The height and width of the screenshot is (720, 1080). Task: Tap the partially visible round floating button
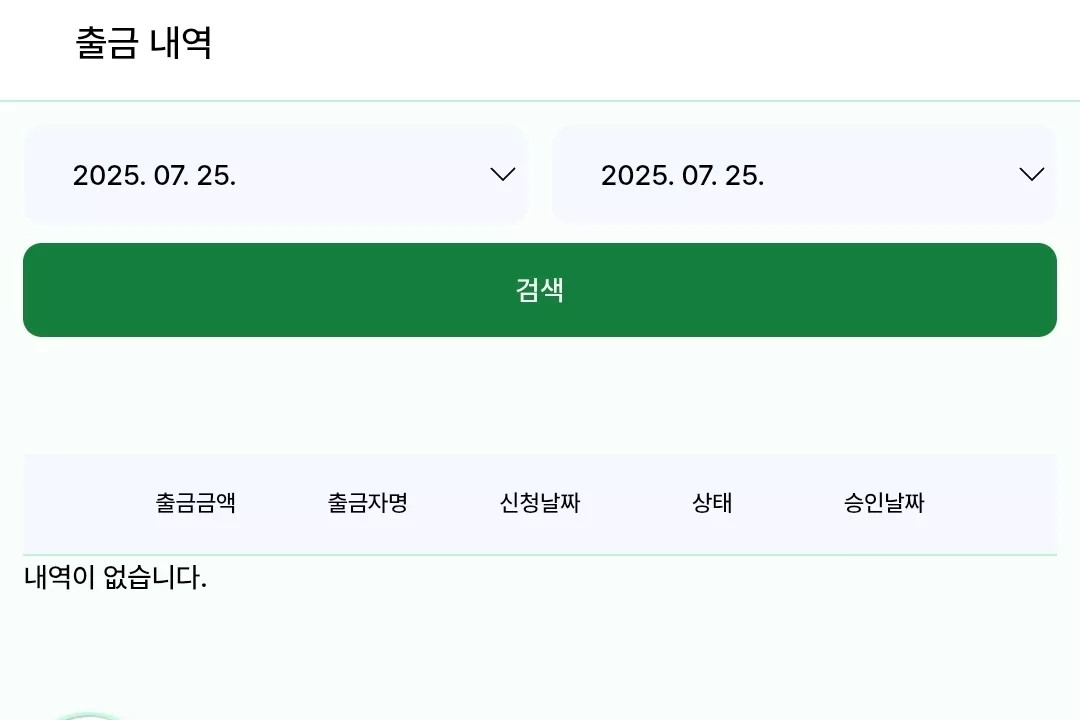[x=90, y=717]
